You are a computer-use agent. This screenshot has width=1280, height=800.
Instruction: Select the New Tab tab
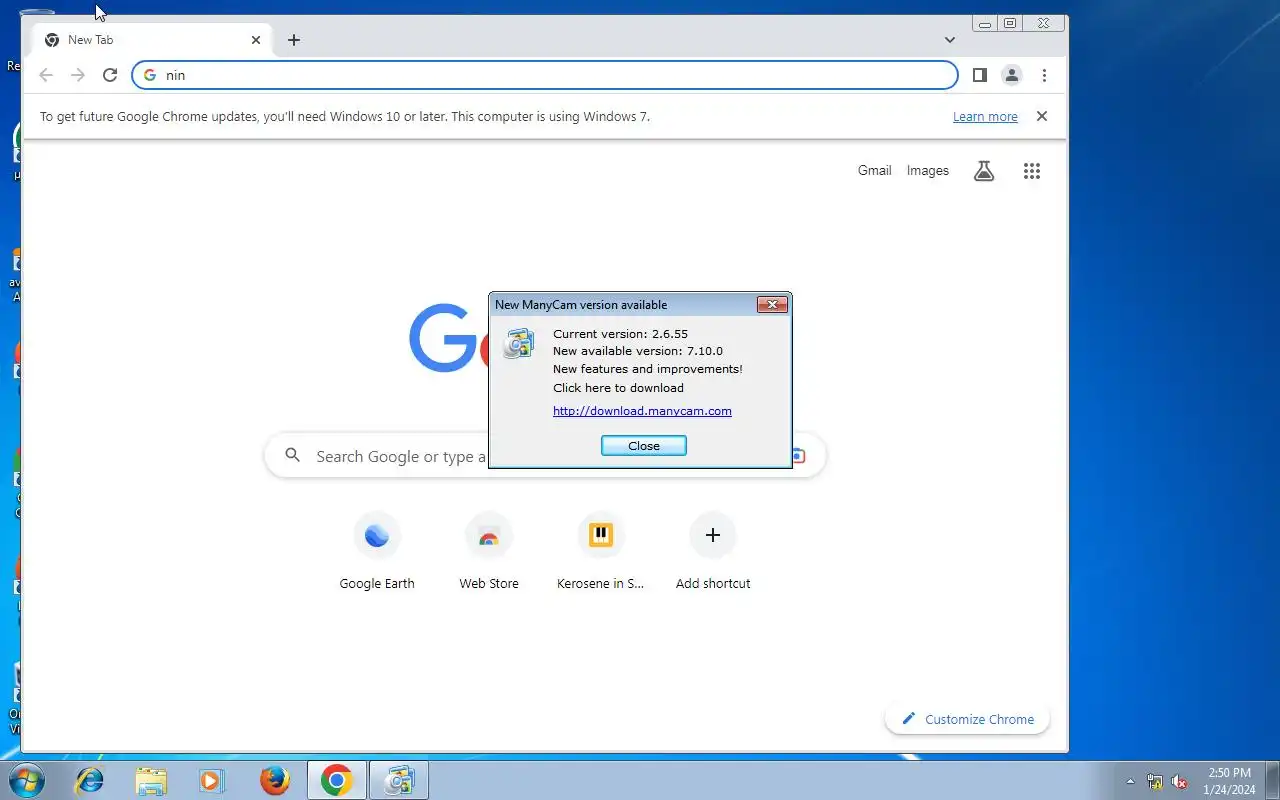tap(150, 40)
